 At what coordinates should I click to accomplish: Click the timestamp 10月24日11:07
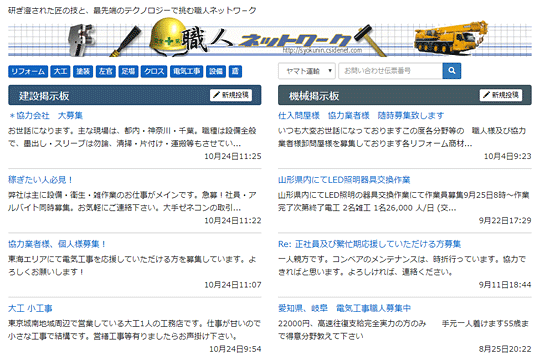click(x=233, y=285)
